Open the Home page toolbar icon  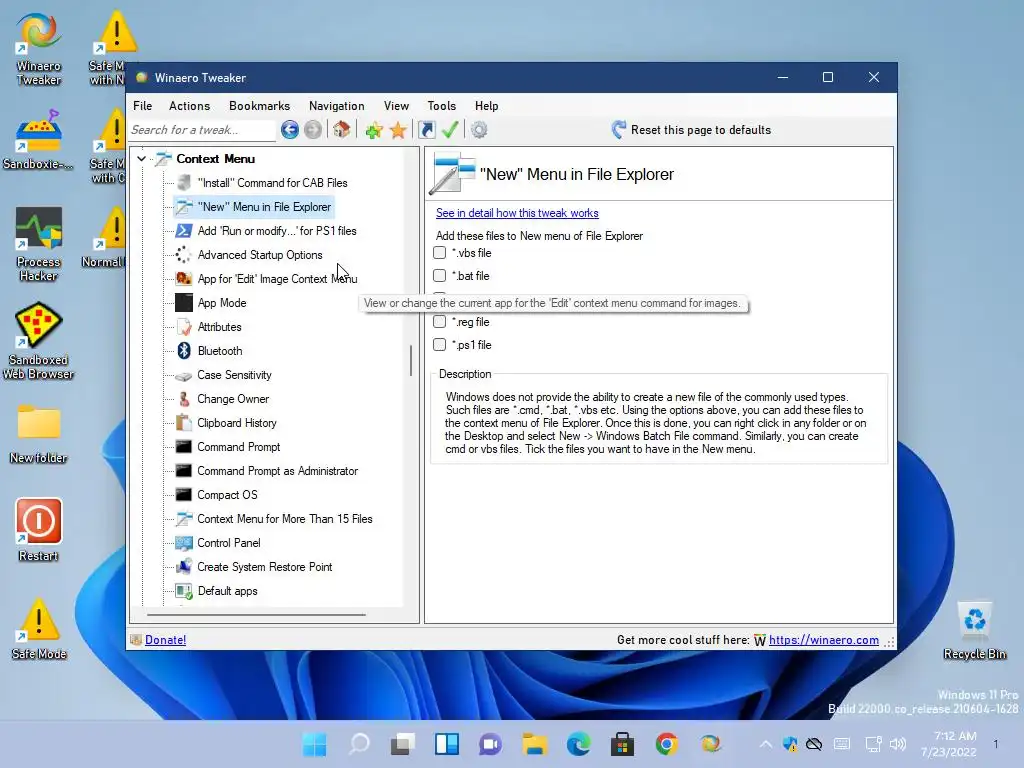coord(341,130)
